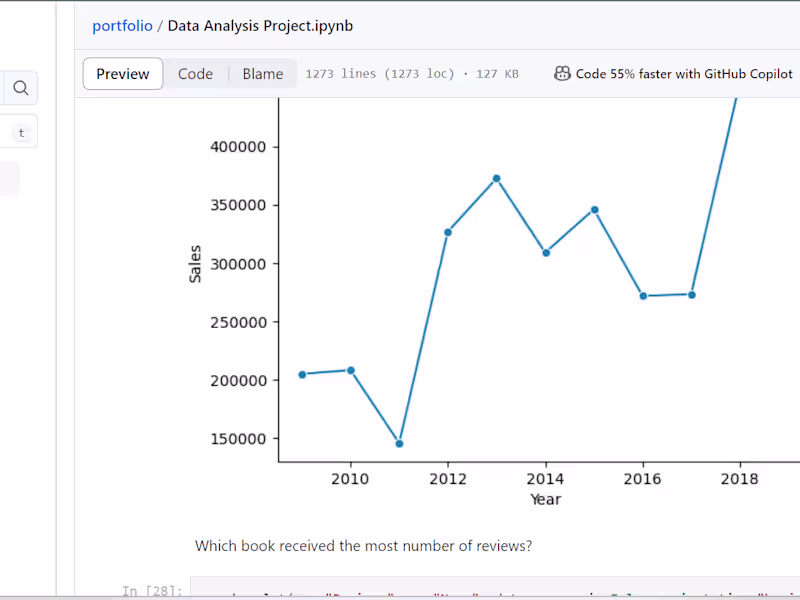The width and height of the screenshot is (800, 600).
Task: Click the search magnifier icon in sidebar
Action: coord(20,88)
